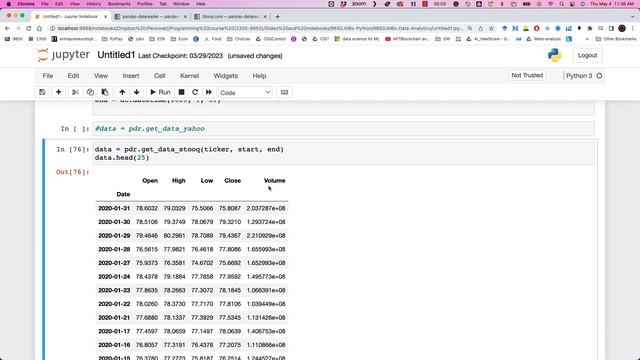The width and height of the screenshot is (640, 360).
Task: Save notebook with the floppy disk icon
Action: click(x=42, y=92)
